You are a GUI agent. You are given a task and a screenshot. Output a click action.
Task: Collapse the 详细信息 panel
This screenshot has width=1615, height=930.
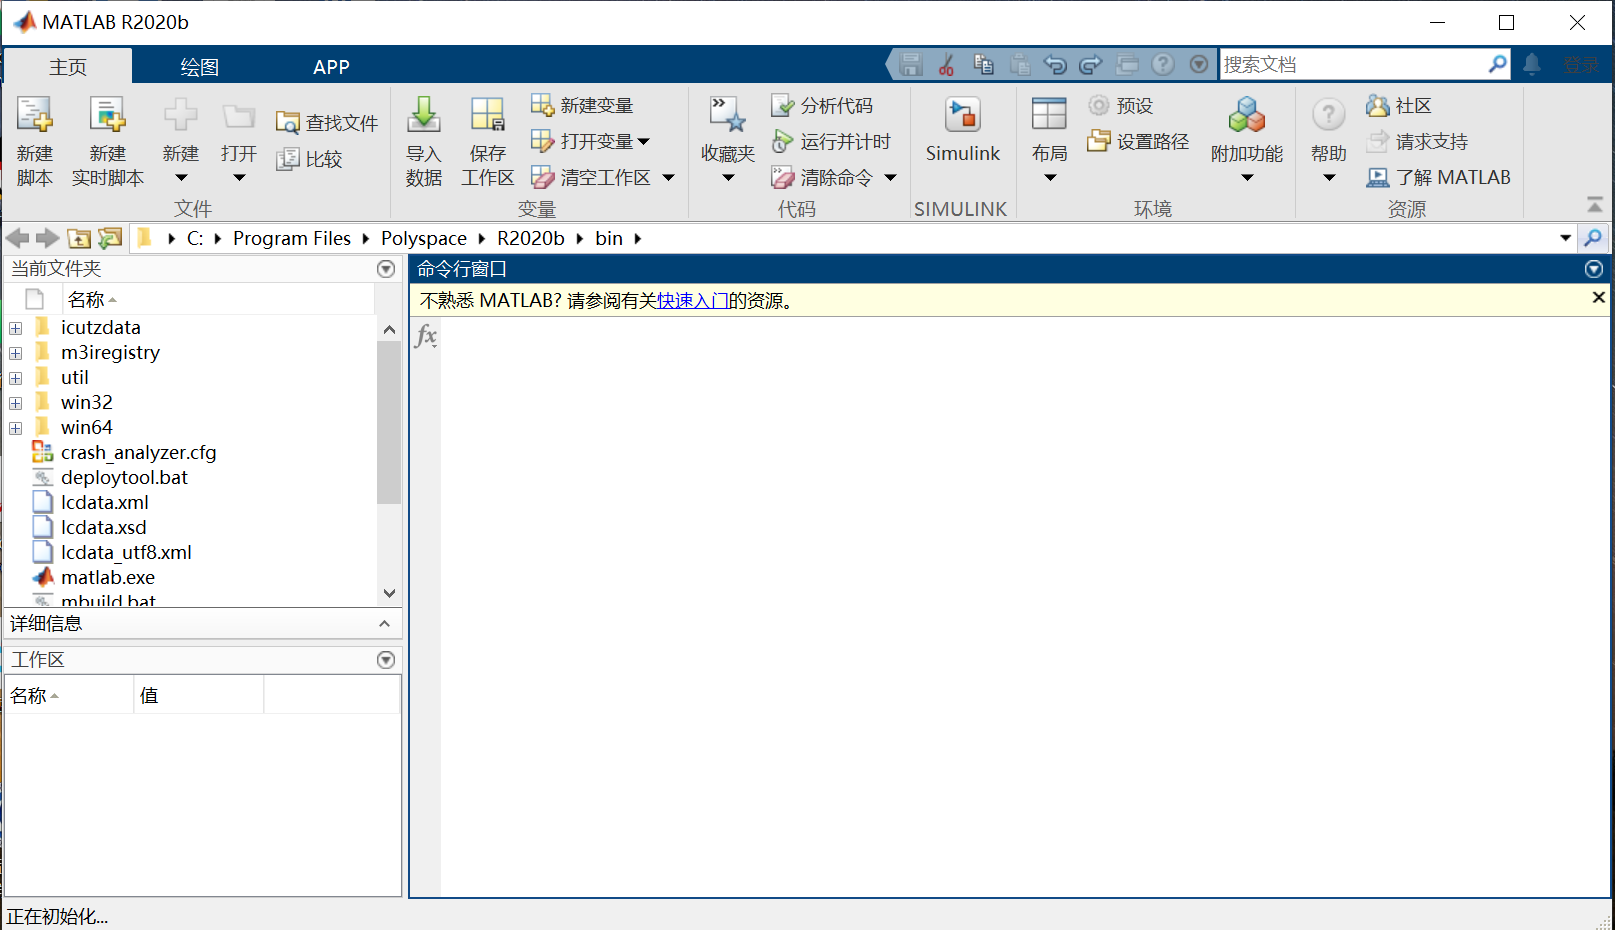point(384,623)
